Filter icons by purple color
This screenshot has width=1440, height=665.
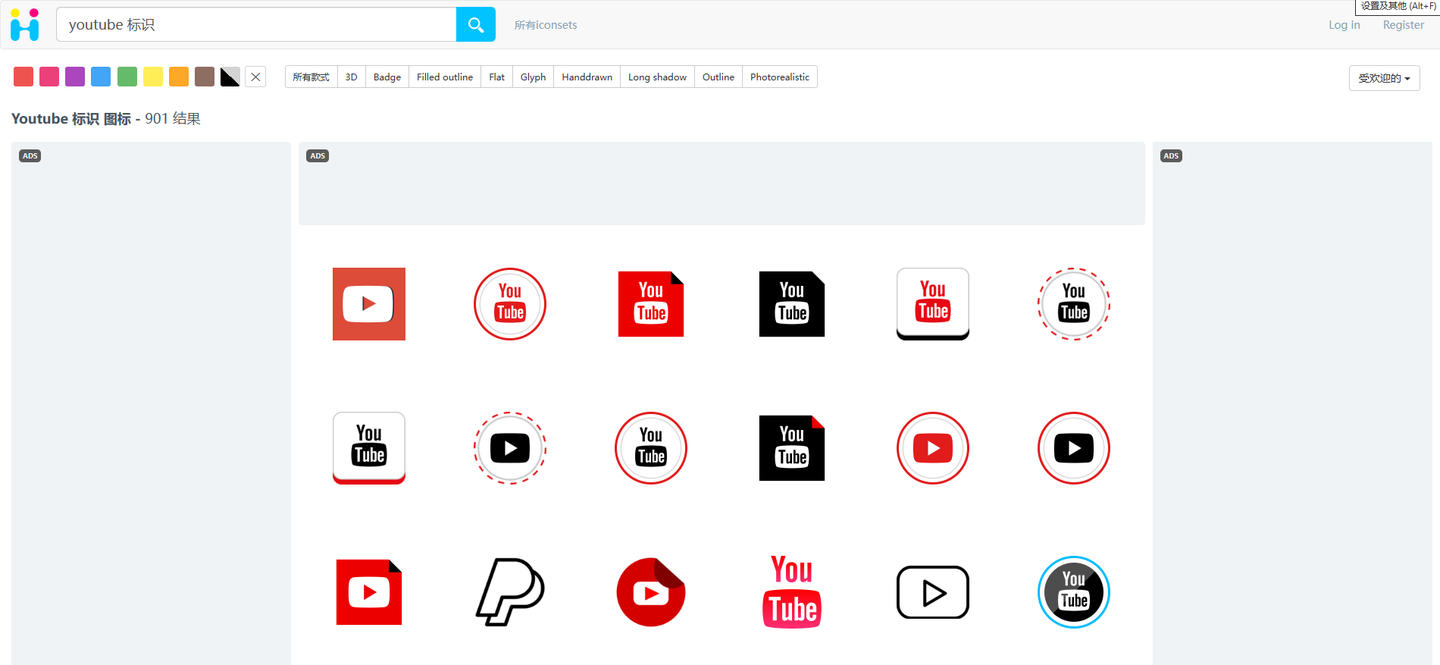pyautogui.click(x=75, y=77)
